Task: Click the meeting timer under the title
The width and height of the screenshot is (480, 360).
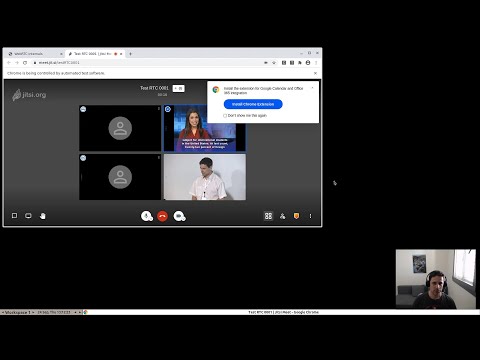Action: pyautogui.click(x=162, y=95)
